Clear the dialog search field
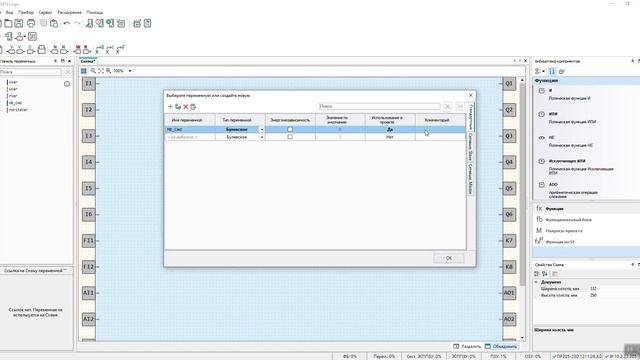 tap(447, 106)
